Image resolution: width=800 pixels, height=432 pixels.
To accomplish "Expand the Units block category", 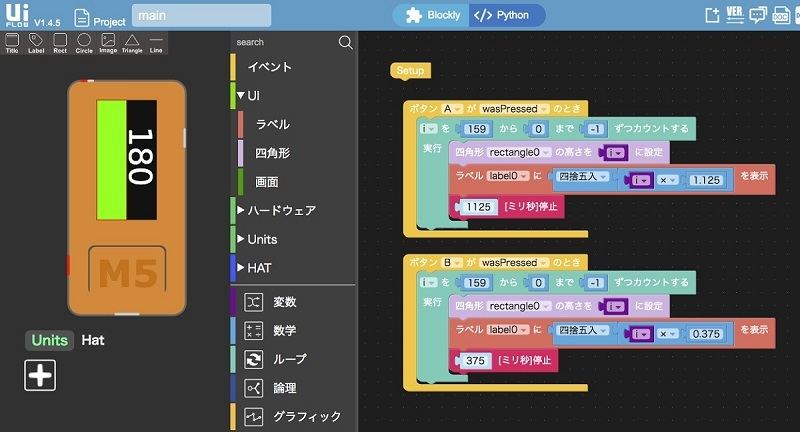I will pos(262,239).
